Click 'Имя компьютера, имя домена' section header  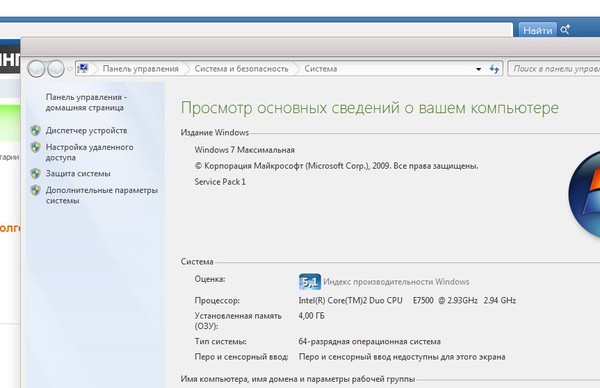pyautogui.click(x=298, y=379)
